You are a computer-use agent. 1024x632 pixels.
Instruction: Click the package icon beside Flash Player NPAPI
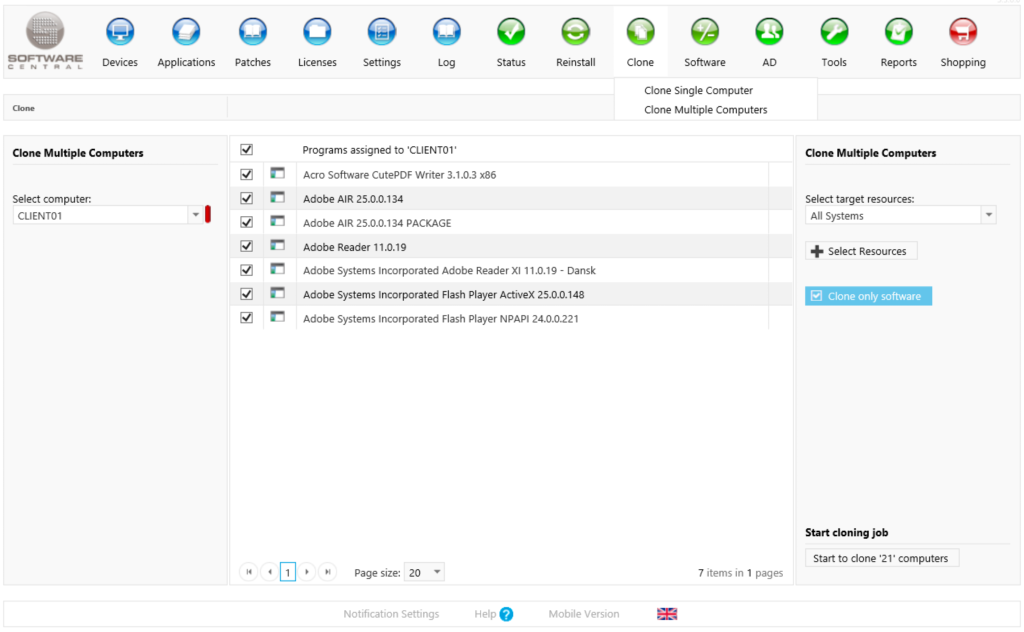tap(278, 317)
